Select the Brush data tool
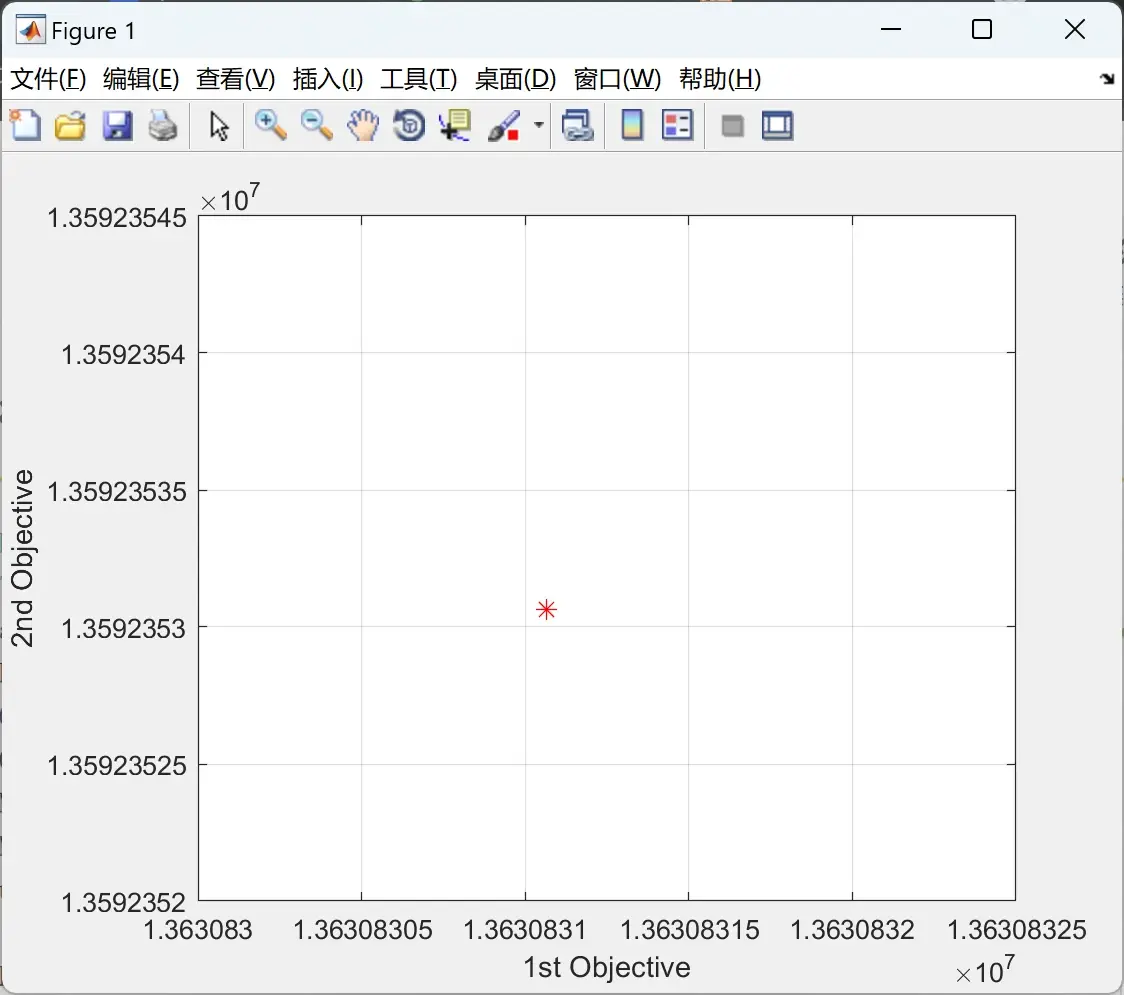 (x=504, y=125)
